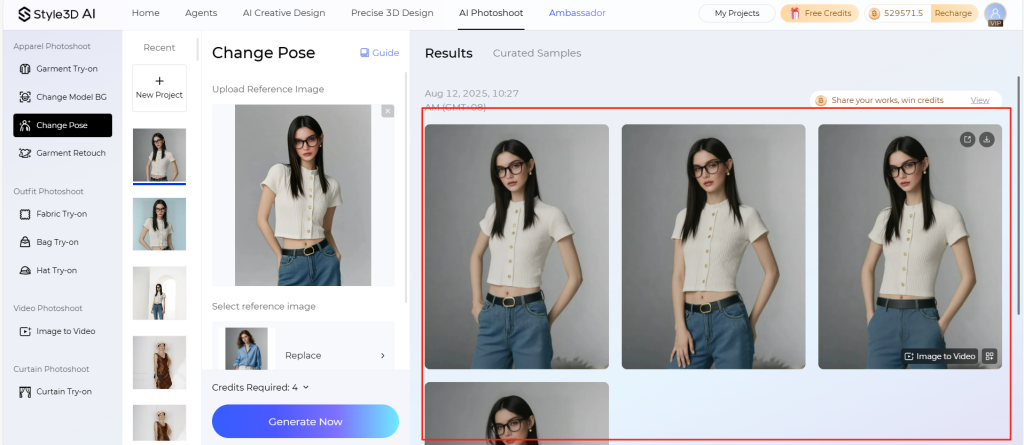This screenshot has width=1024, height=445.
Task: Select the recent thumbnail with gray background
Action: click(x=159, y=155)
